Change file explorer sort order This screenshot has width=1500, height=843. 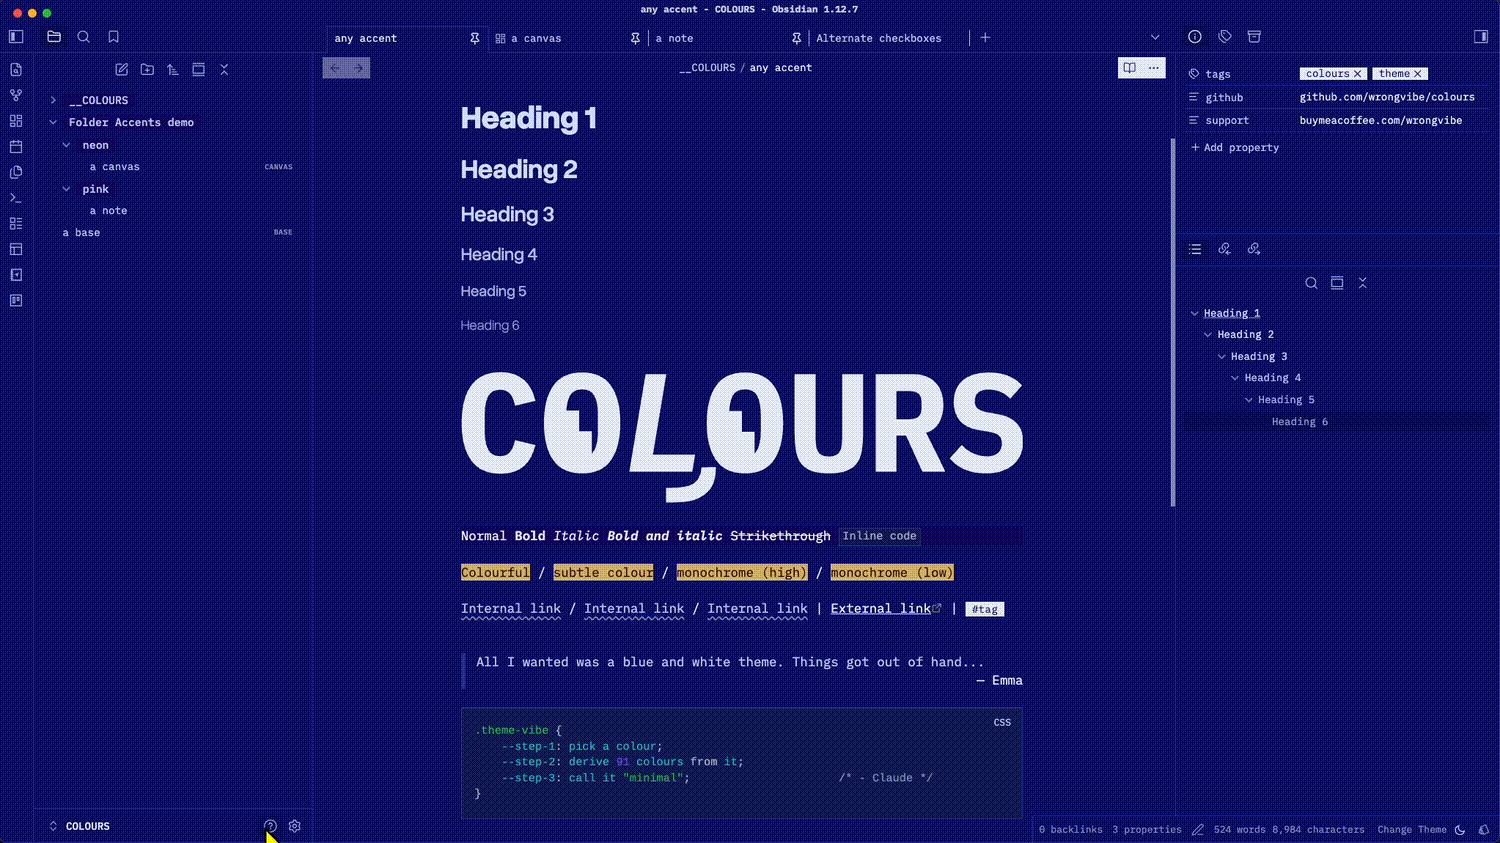pos(173,70)
